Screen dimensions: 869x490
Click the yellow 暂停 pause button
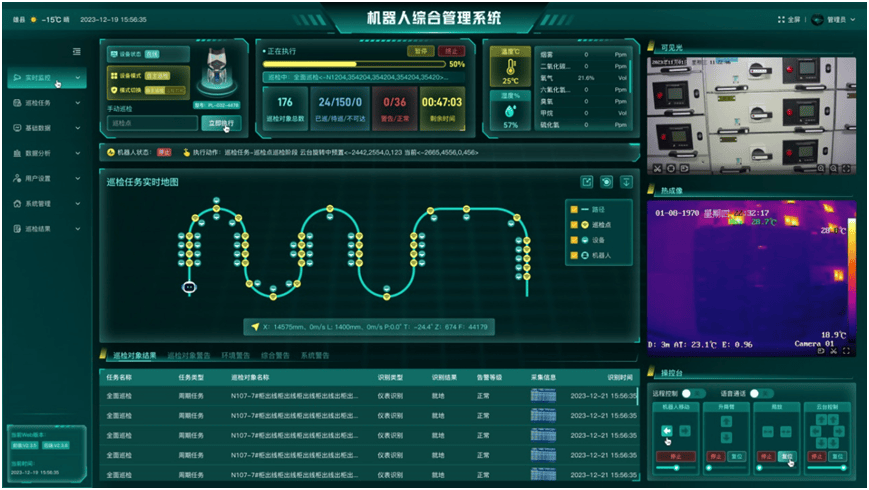(421, 51)
